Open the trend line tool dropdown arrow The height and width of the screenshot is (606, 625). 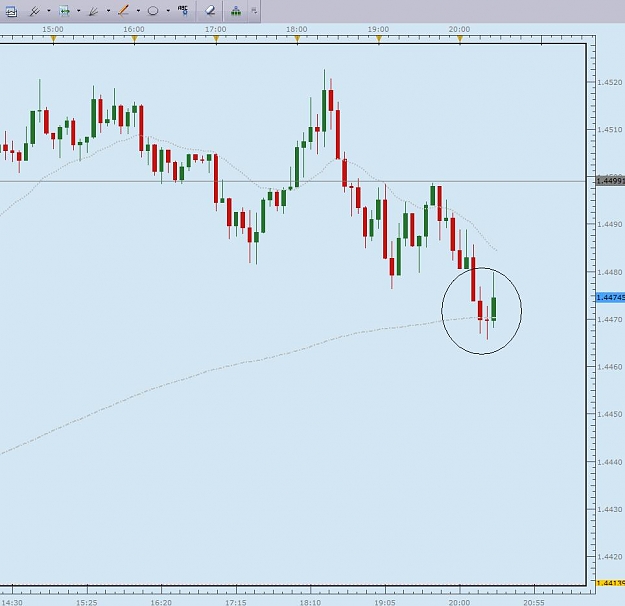[138, 11]
